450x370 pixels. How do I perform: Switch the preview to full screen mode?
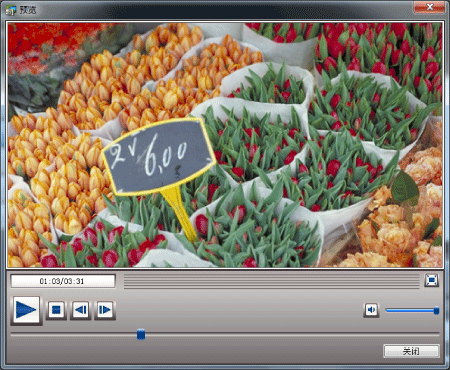pos(432,280)
